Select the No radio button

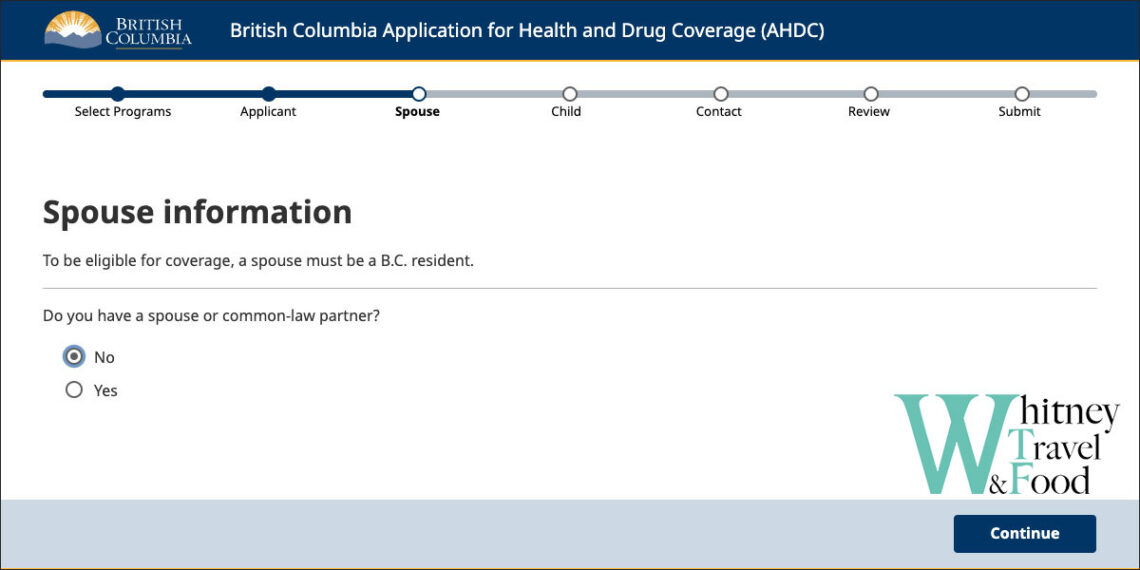[74, 357]
